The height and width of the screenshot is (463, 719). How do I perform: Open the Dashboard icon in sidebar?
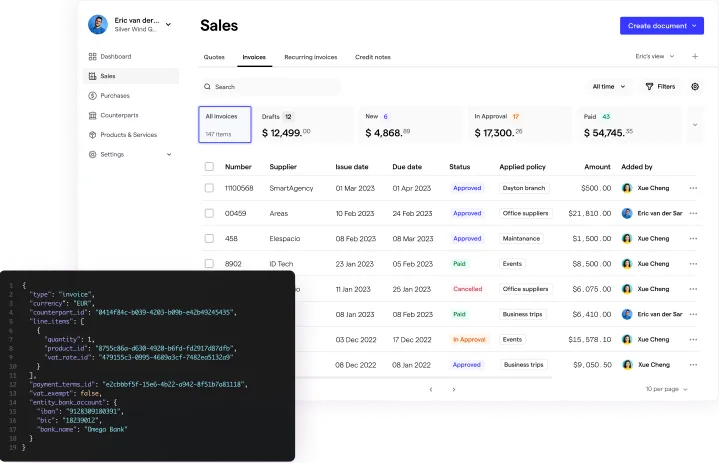point(92,56)
